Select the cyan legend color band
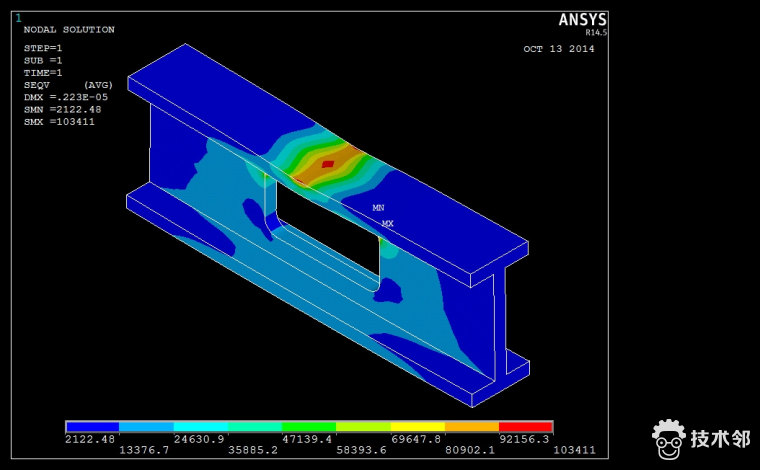Viewport: 760px width, 470px height. tap(200, 427)
